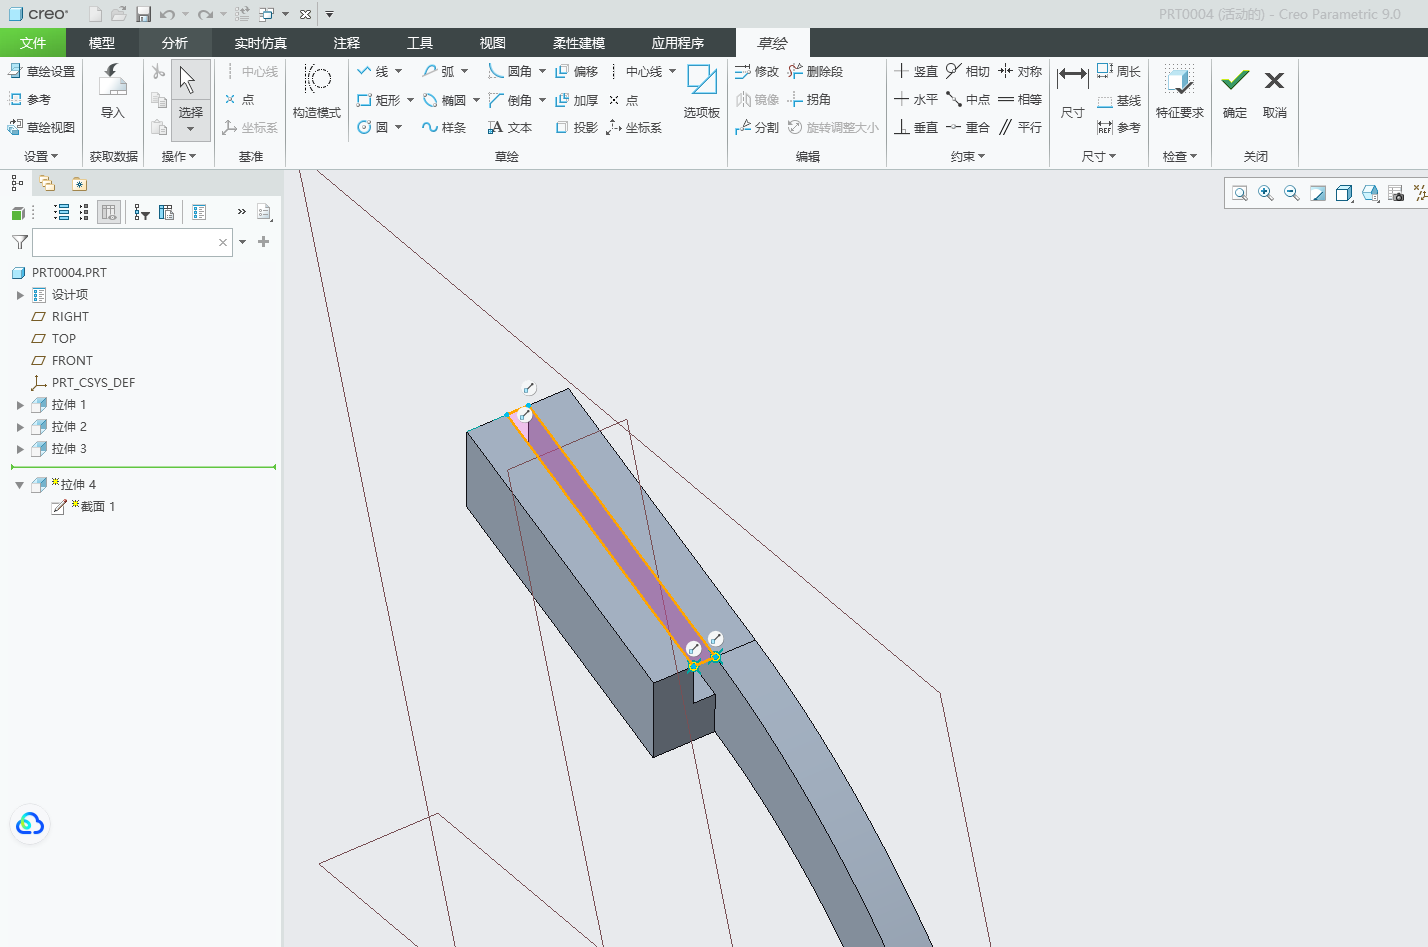
Task: Switch to the 模型 ribbon tab
Action: [x=102, y=43]
